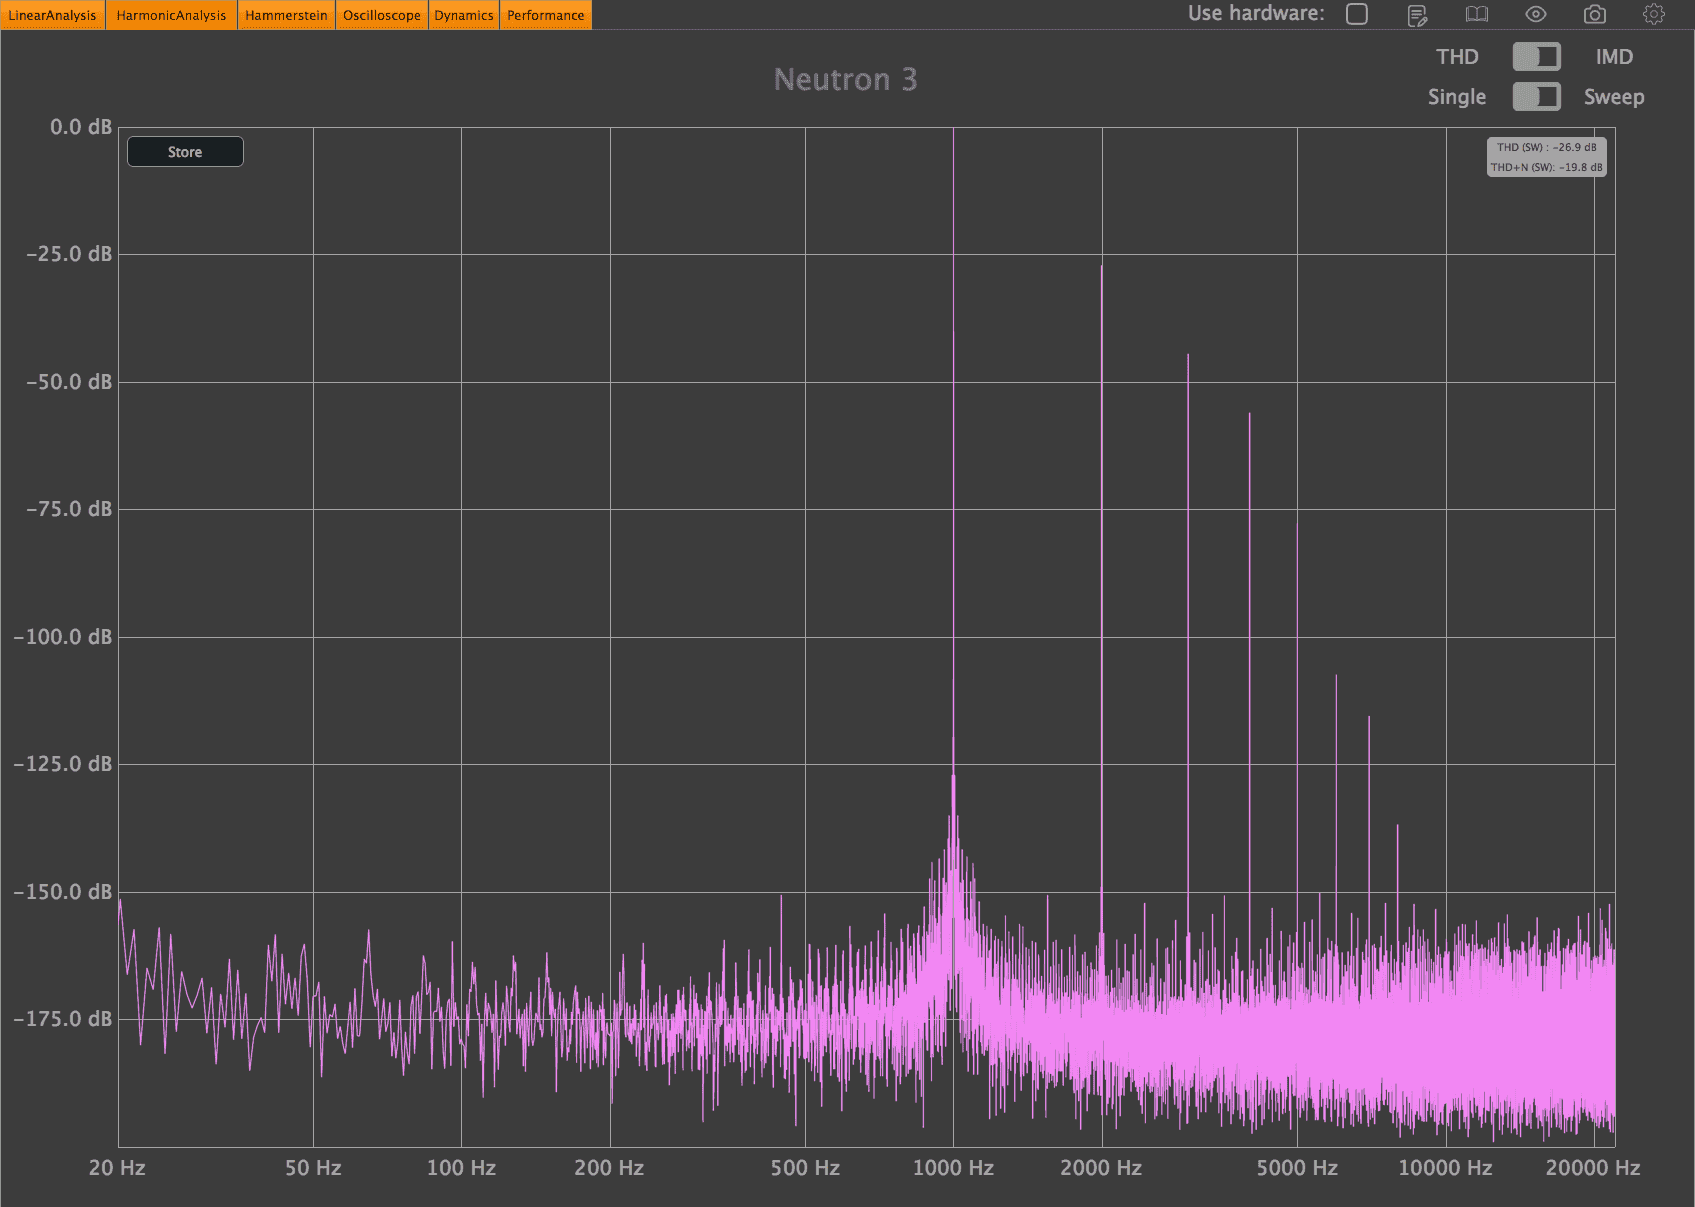This screenshot has width=1695, height=1207.
Task: Click the Store button
Action: coord(185,152)
